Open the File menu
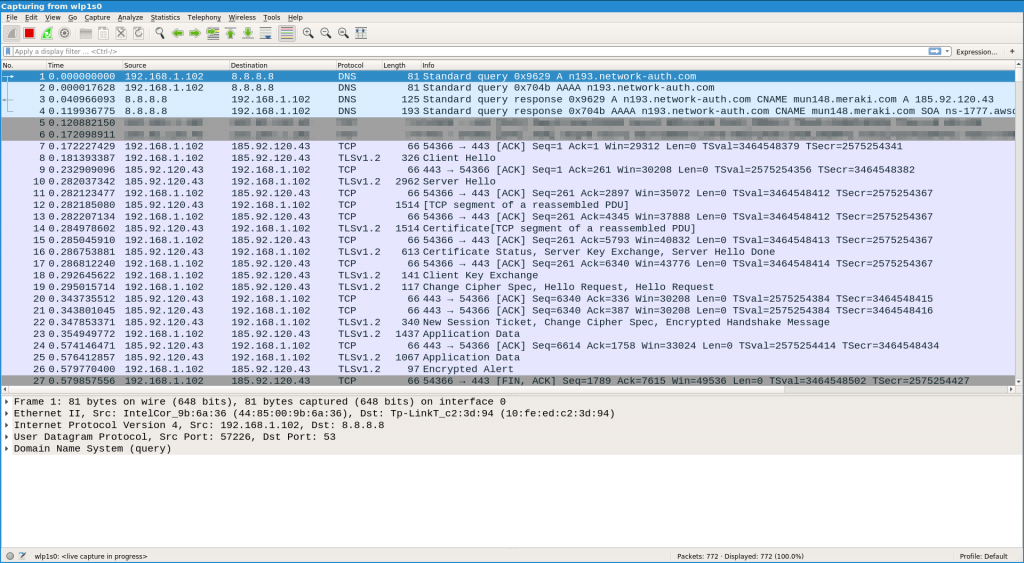Viewport: 1024px width, 563px height. pos(12,18)
